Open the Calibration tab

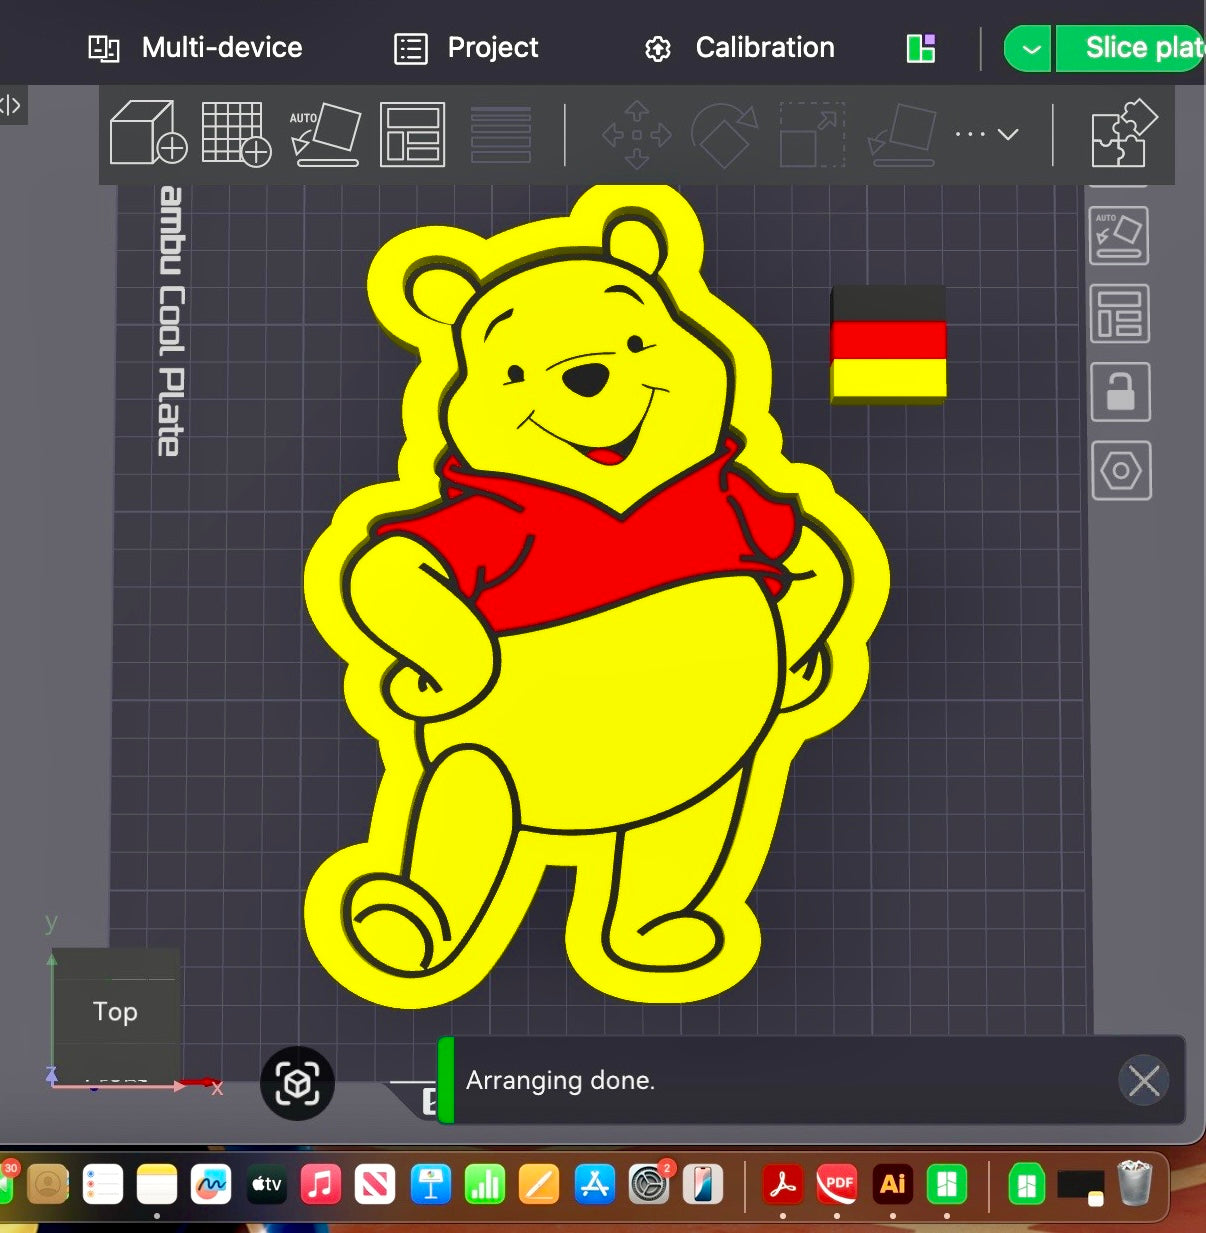tap(739, 47)
